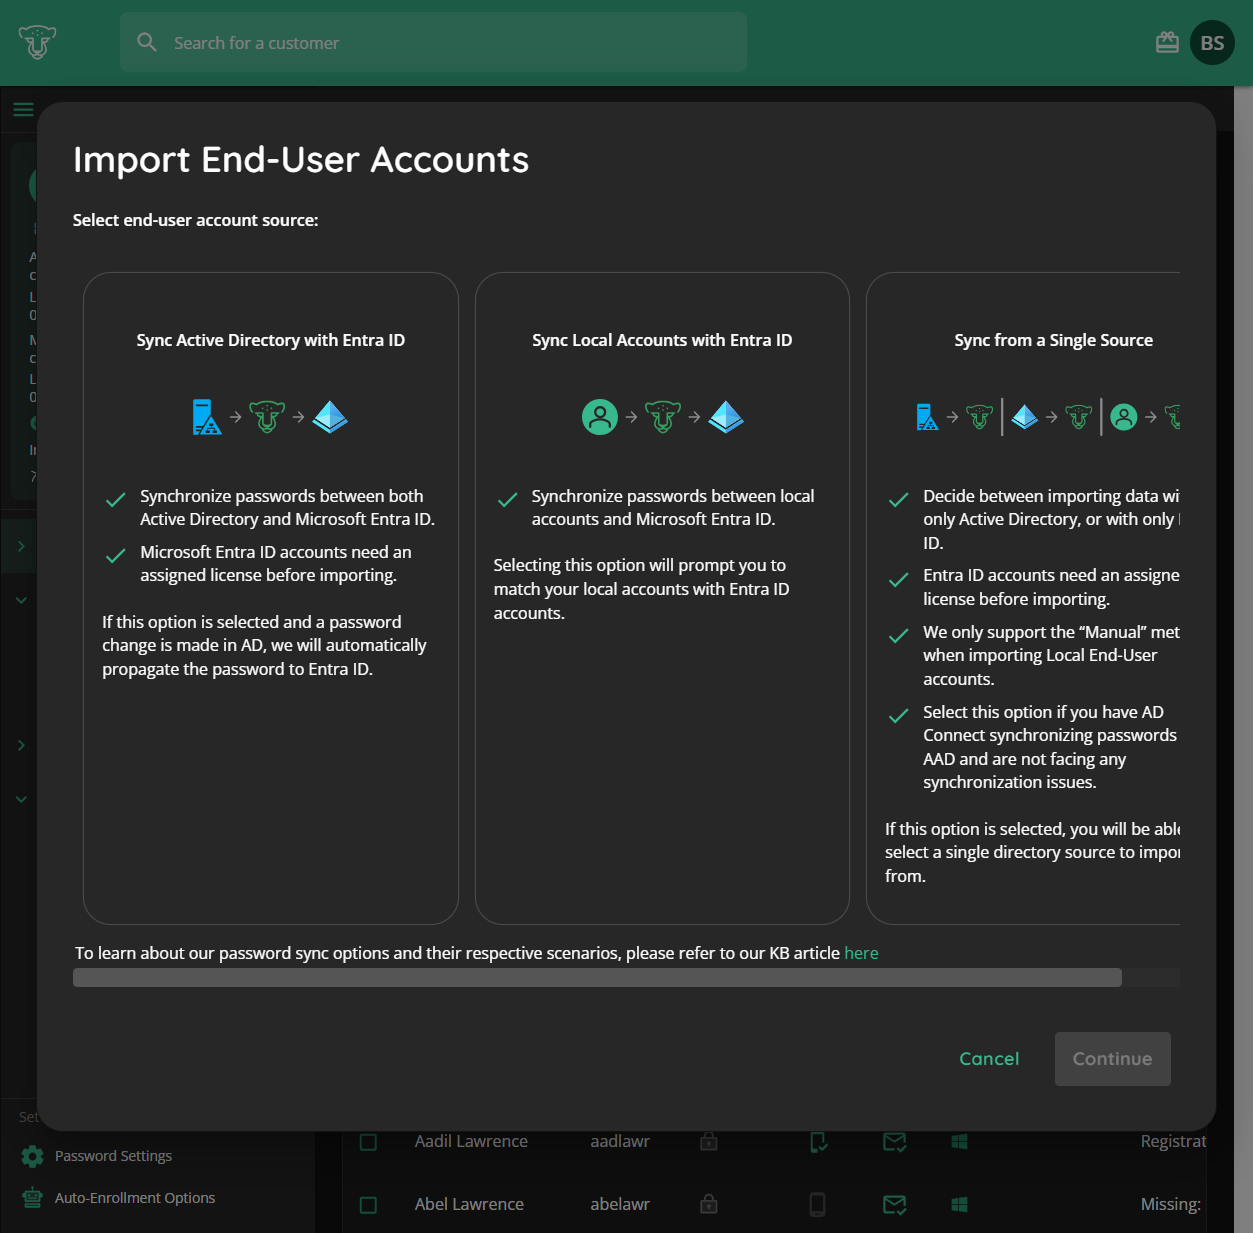
Task: Focus the Search for a customer field
Action: (433, 42)
